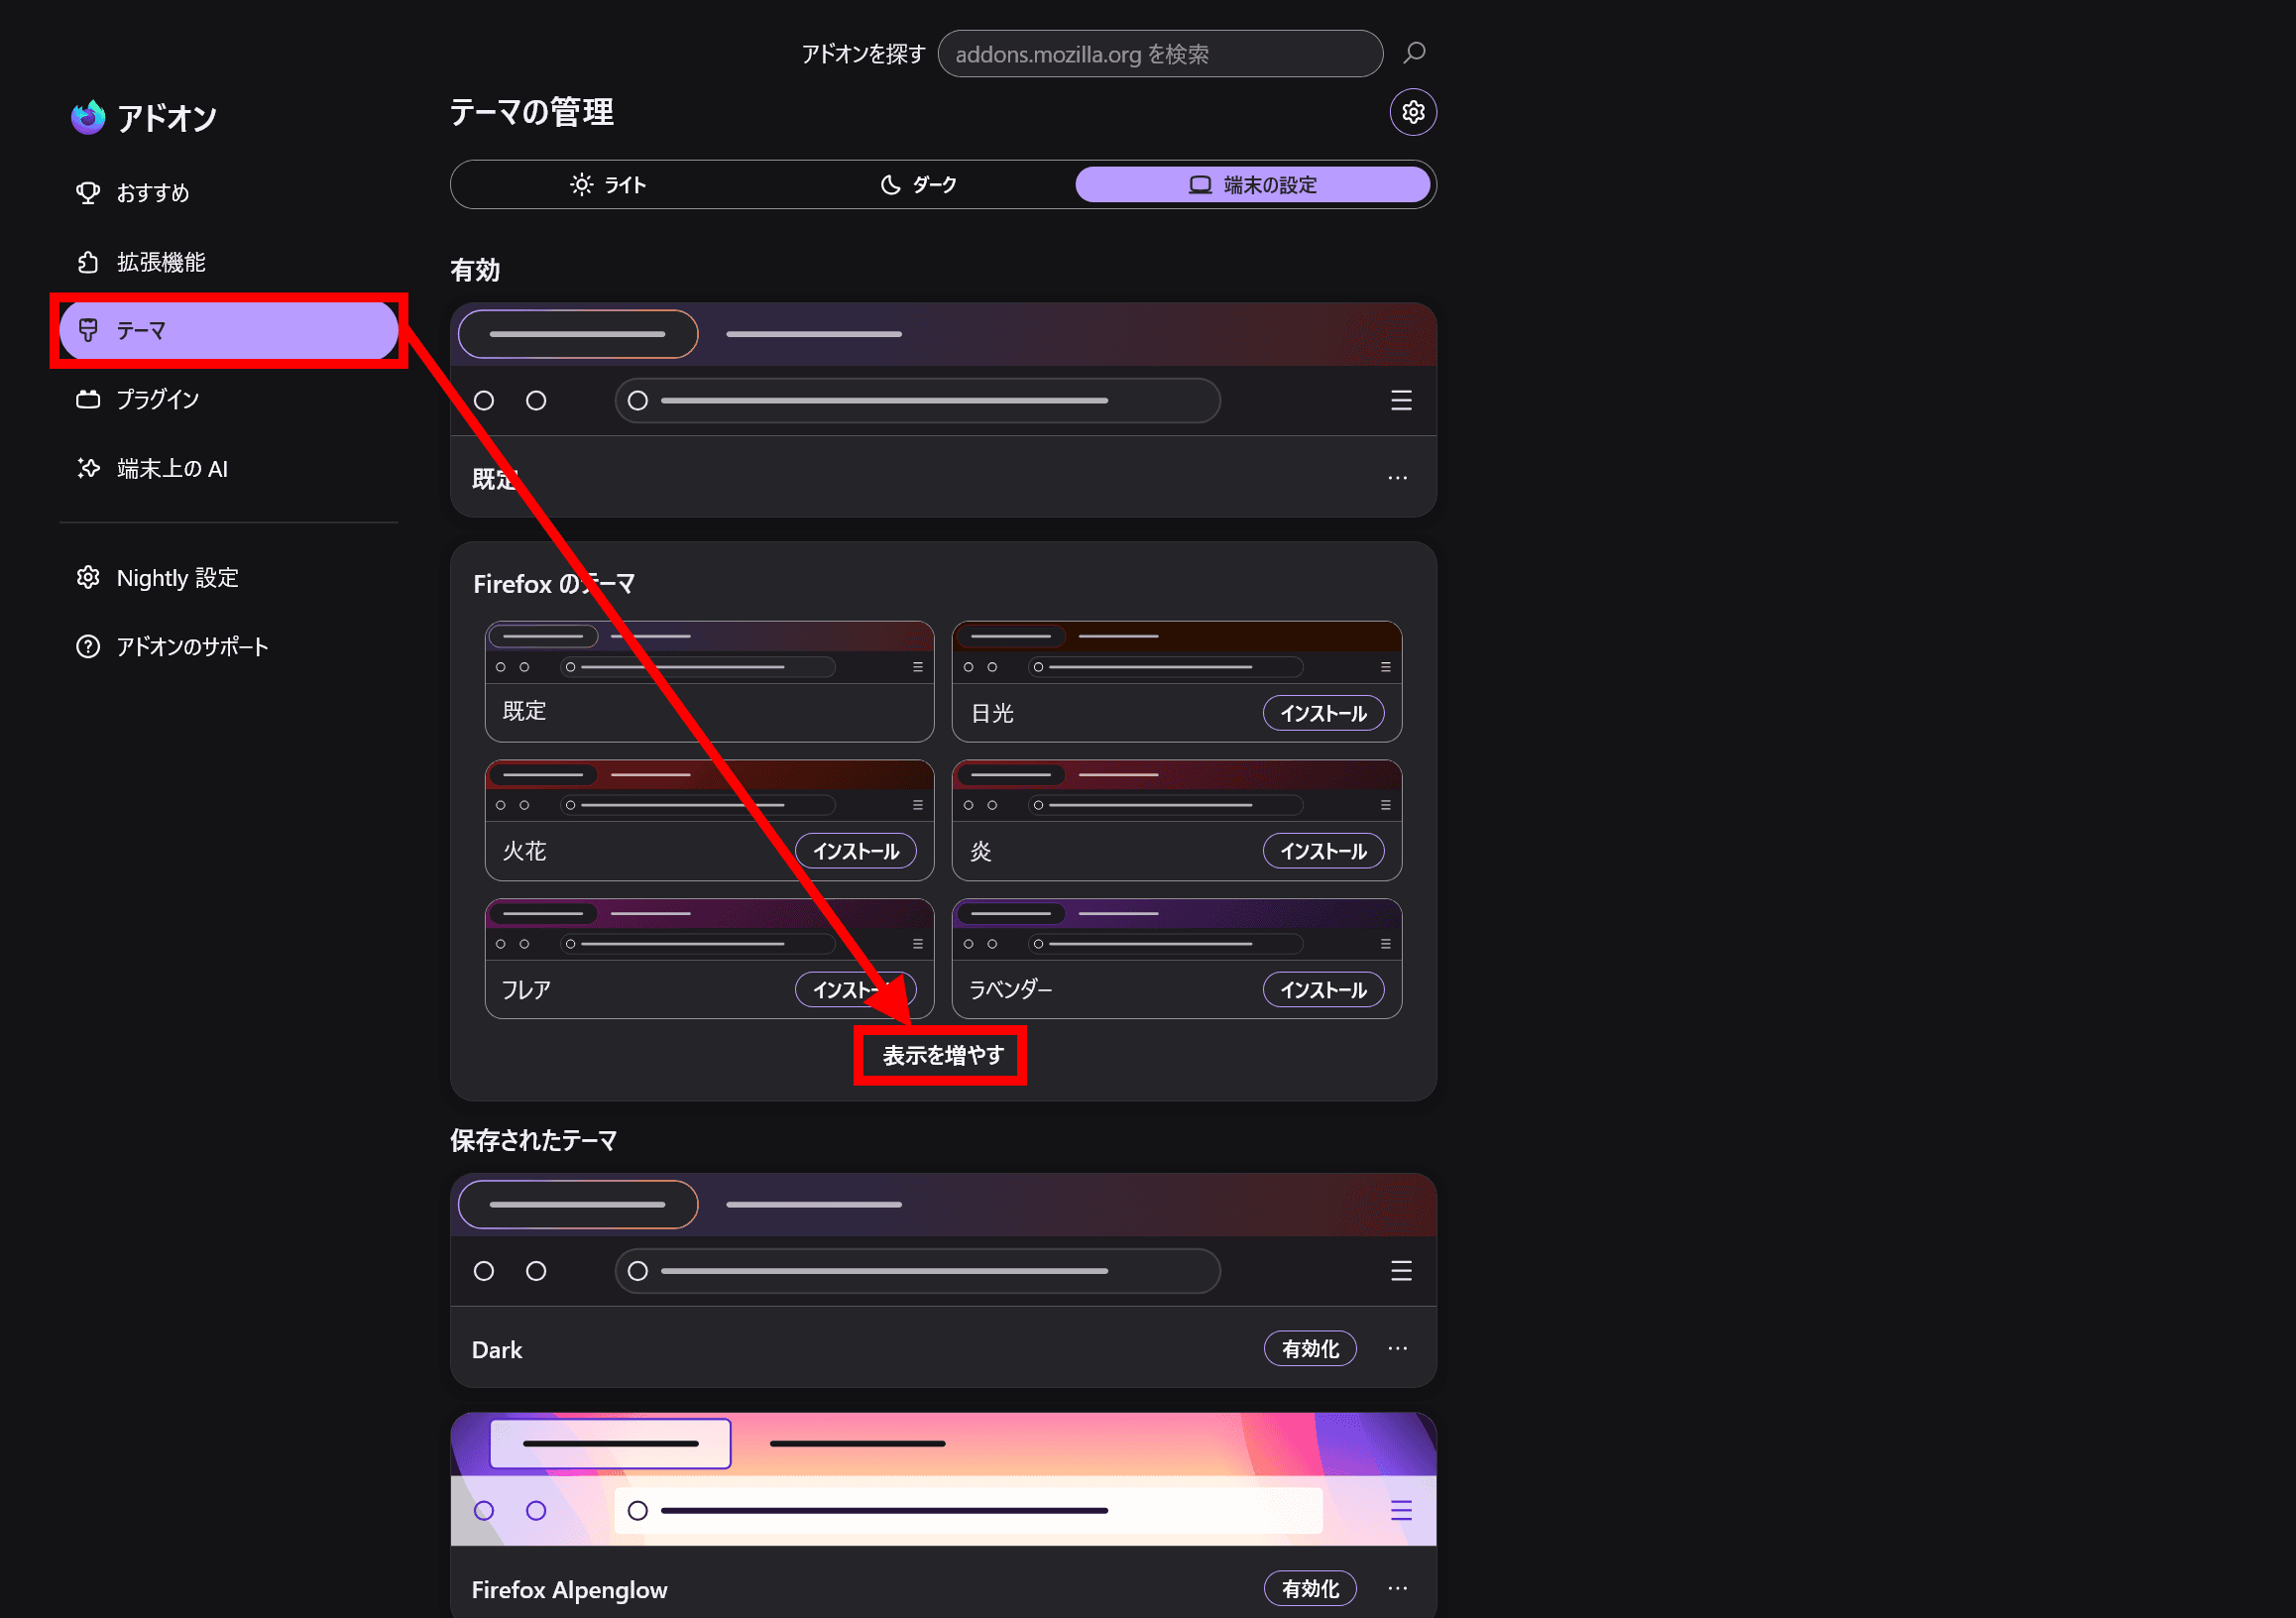Screen dimensions: 2296x1618
Task: Click the search magnifier icon
Action: click(1414, 53)
